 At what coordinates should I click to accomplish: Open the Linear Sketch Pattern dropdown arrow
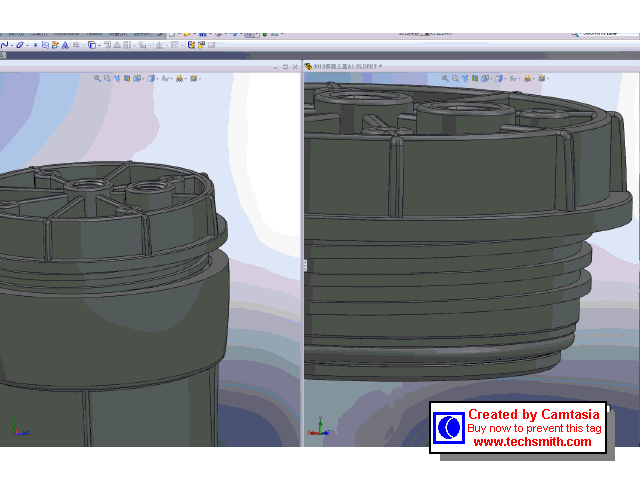point(134,45)
